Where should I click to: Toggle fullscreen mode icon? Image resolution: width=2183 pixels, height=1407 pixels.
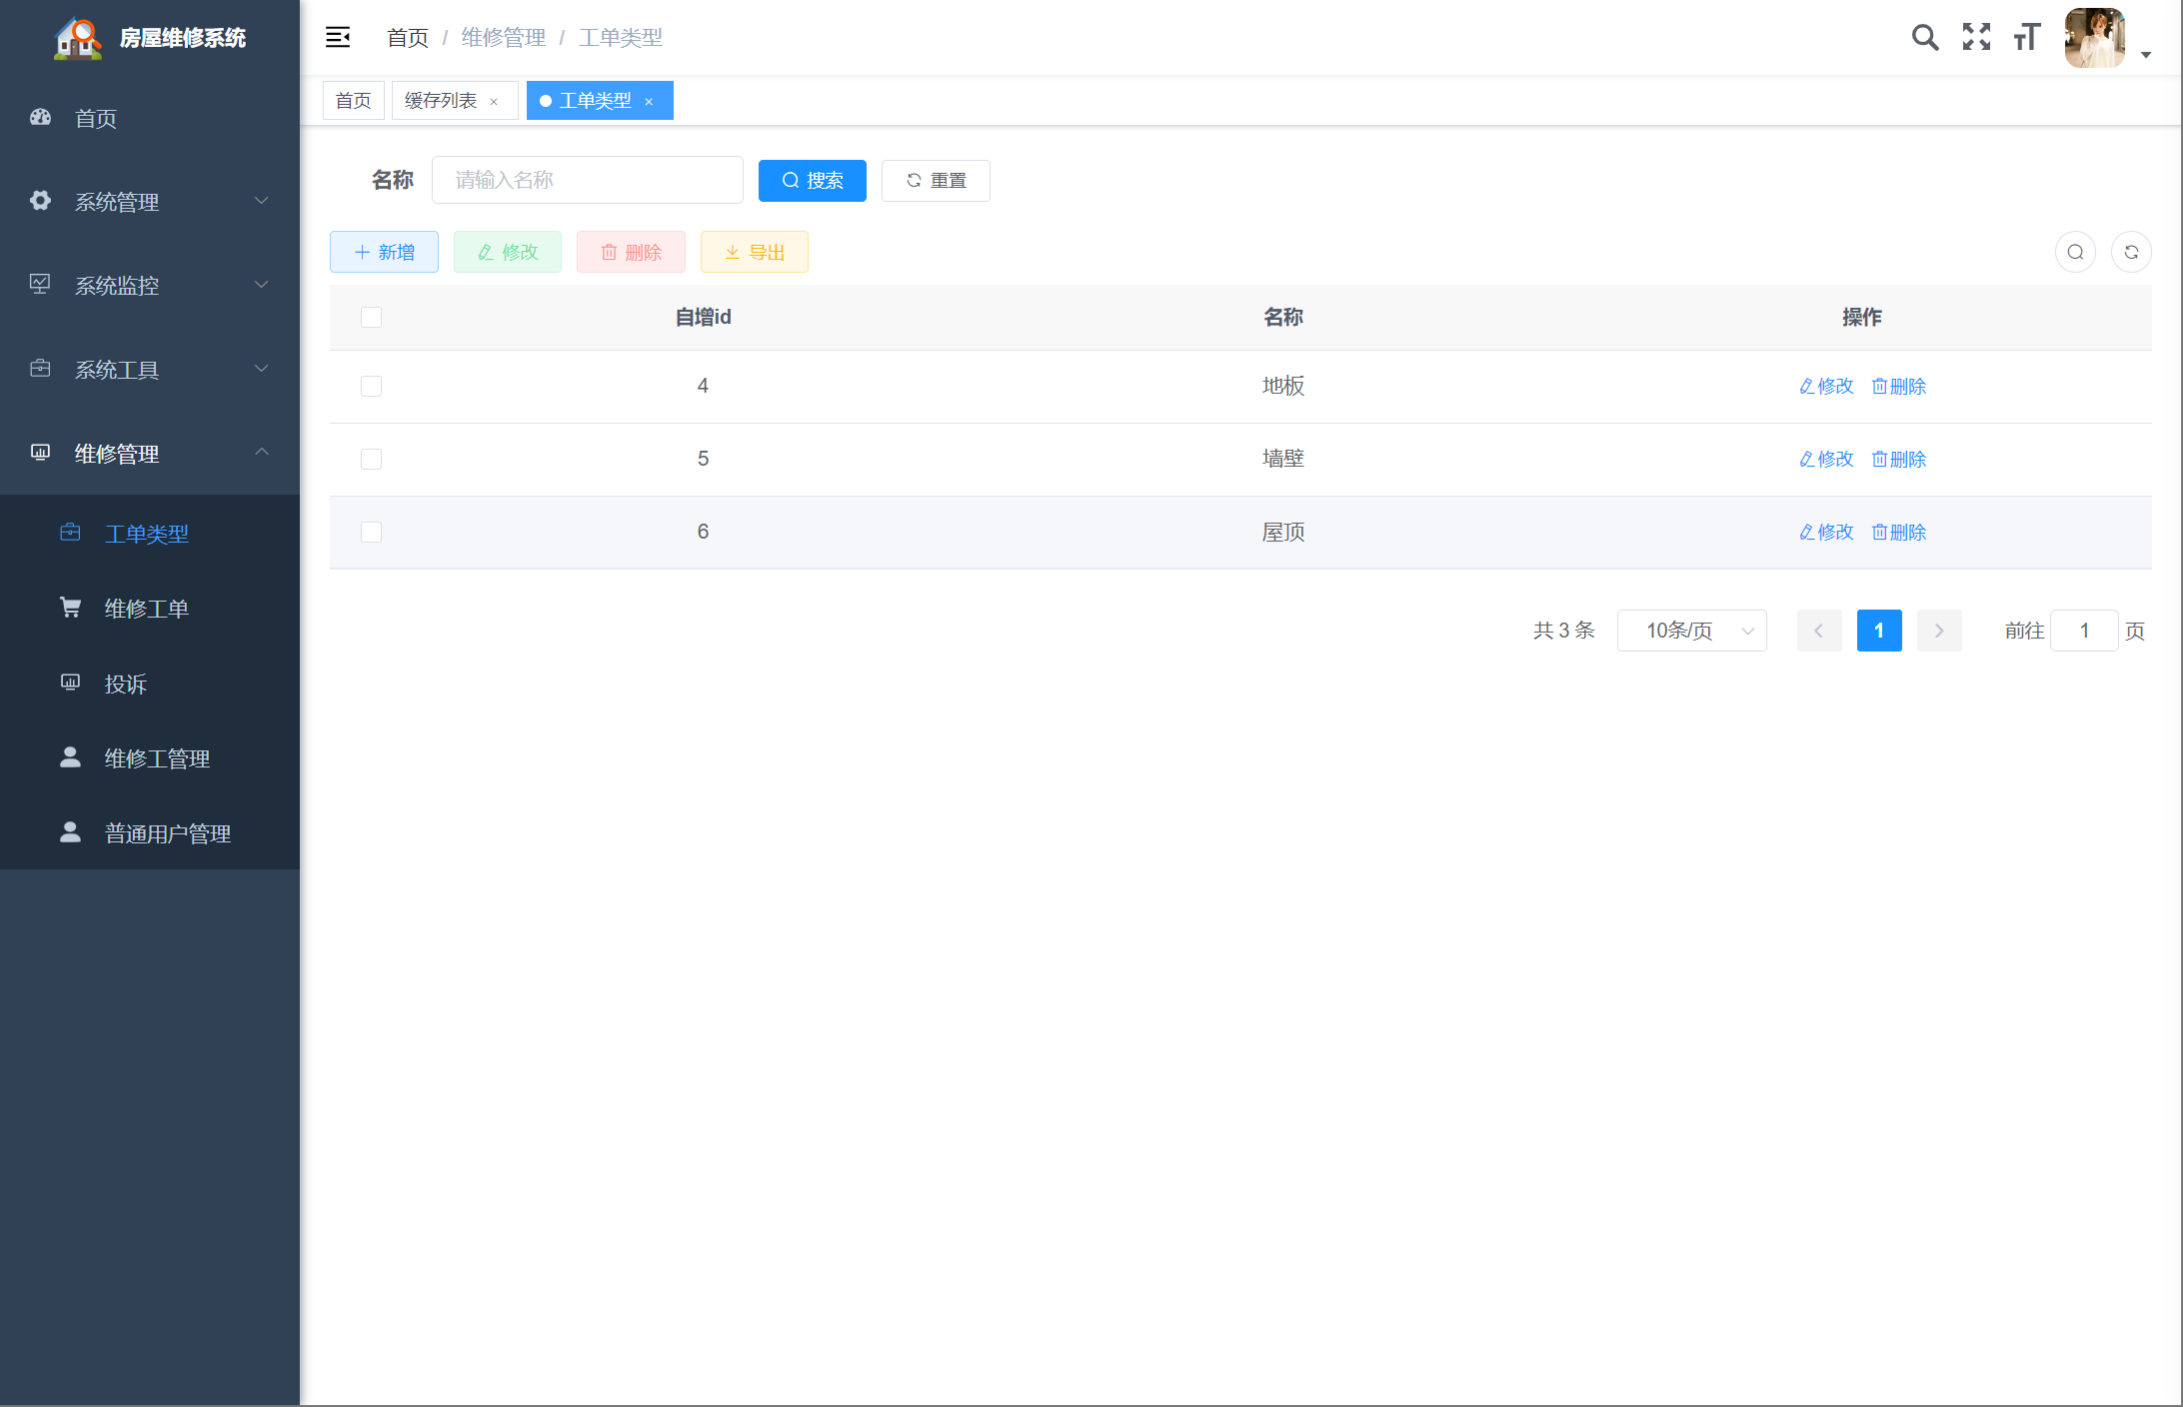click(x=1976, y=37)
